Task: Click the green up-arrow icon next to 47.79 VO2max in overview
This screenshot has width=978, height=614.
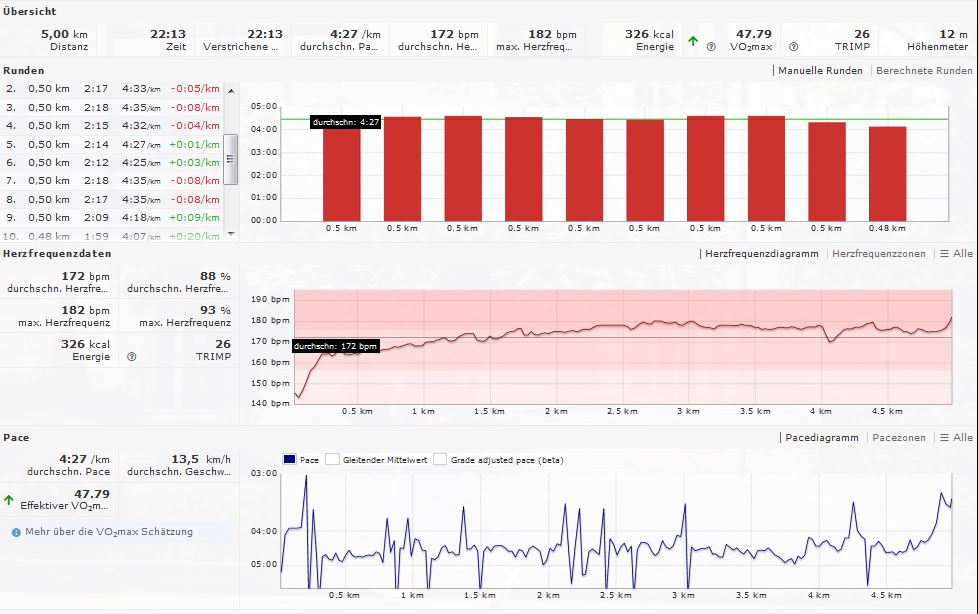Action: (x=693, y=40)
